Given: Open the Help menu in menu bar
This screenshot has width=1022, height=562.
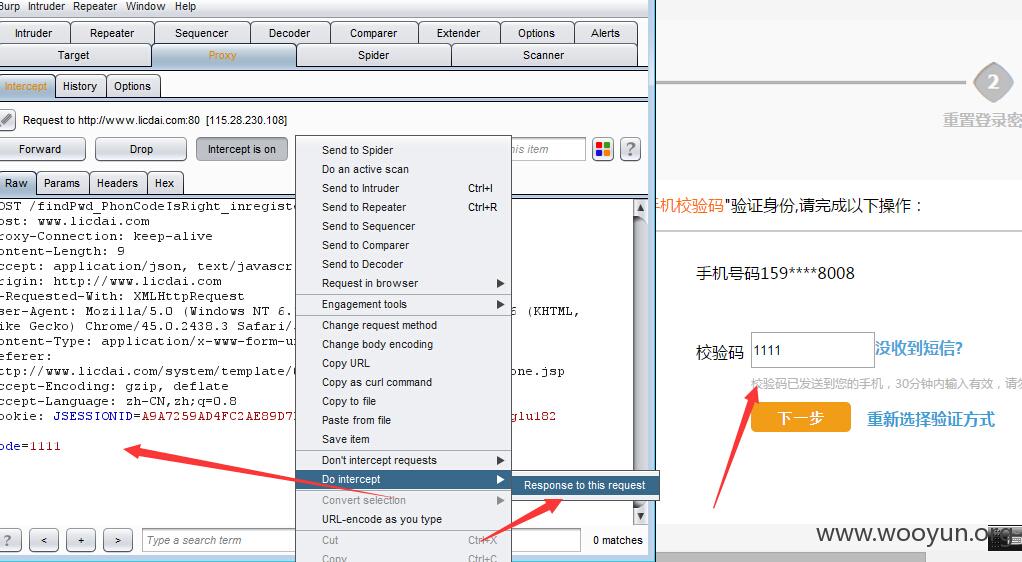Looking at the screenshot, I should coord(185,6).
